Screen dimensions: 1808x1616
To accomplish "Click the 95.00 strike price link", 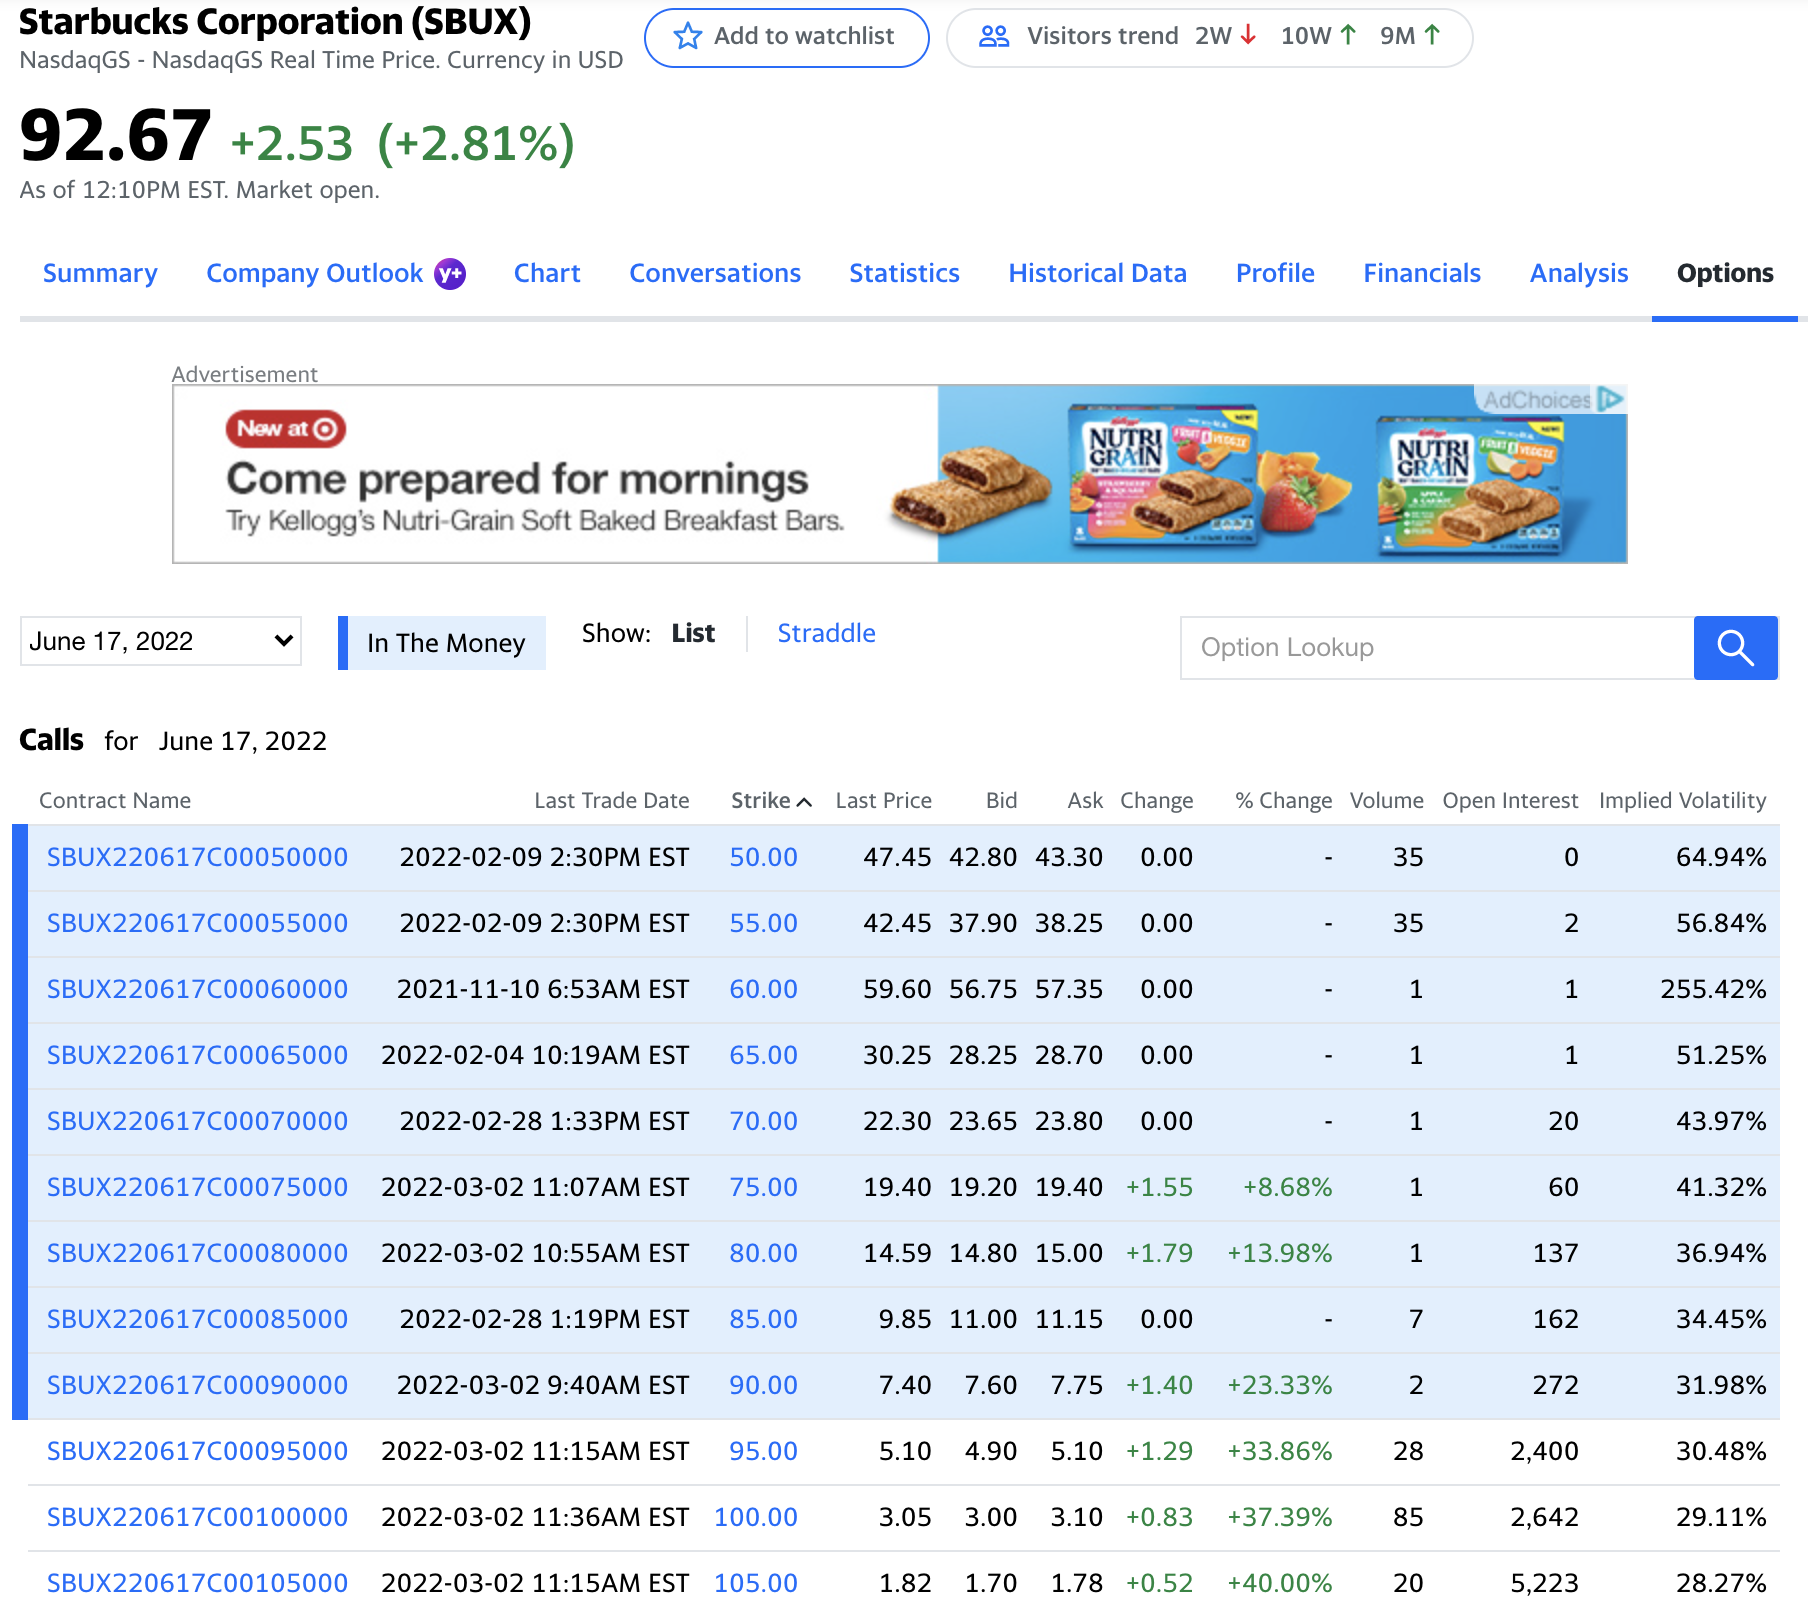I will (x=763, y=1451).
